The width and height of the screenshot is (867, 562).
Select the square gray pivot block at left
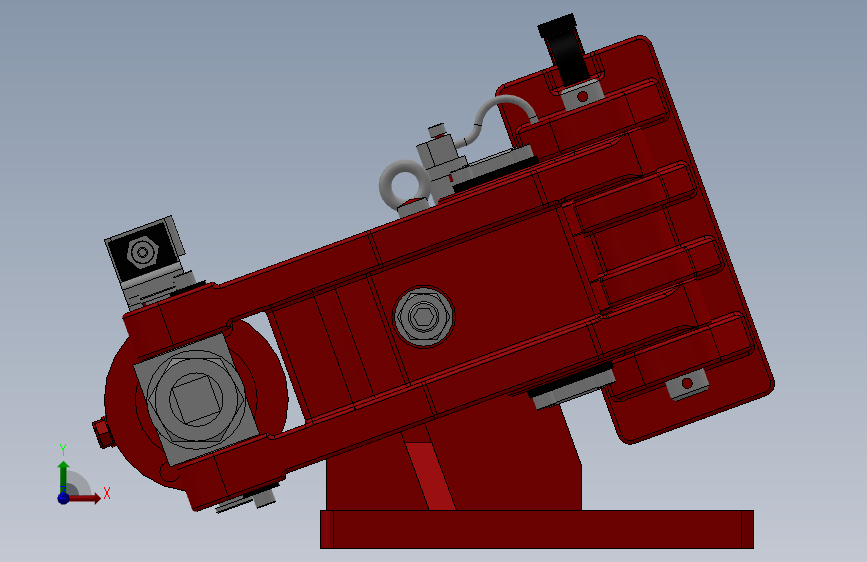click(x=196, y=399)
